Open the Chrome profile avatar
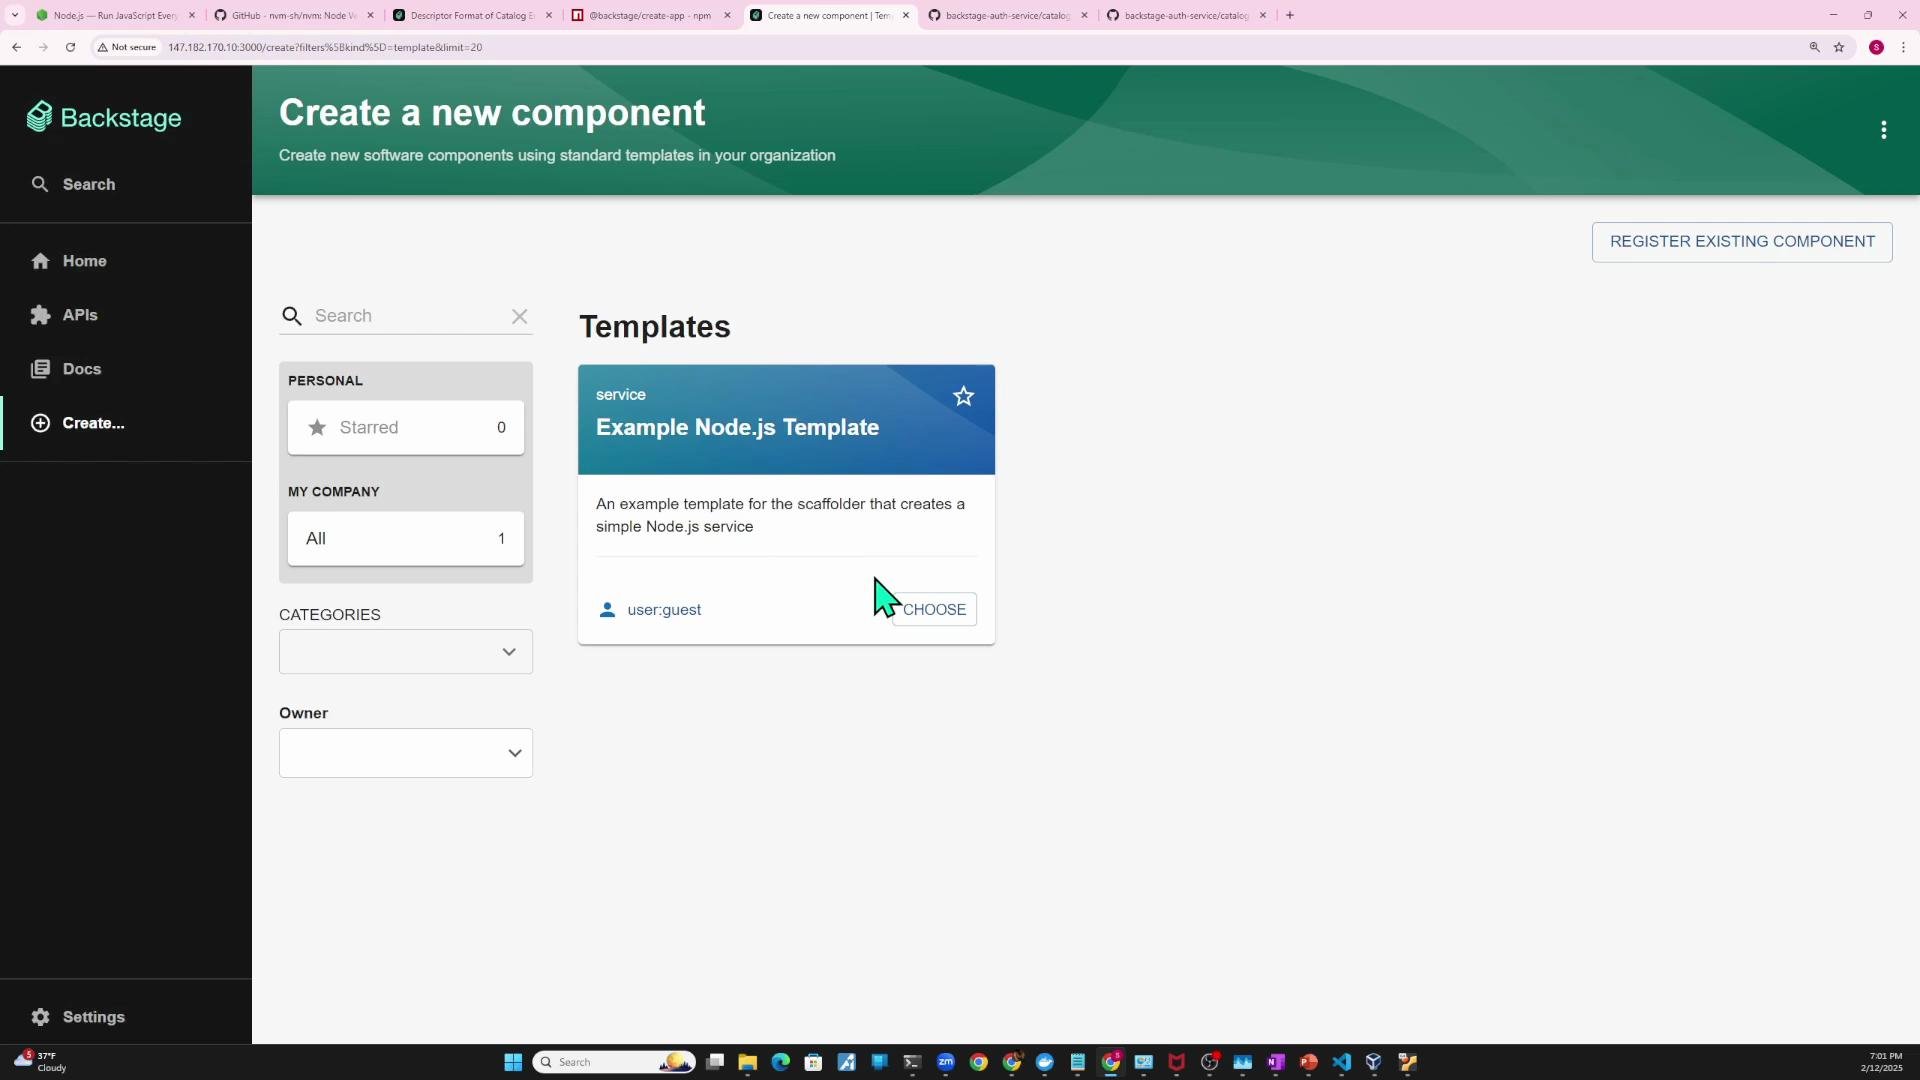 [1877, 47]
